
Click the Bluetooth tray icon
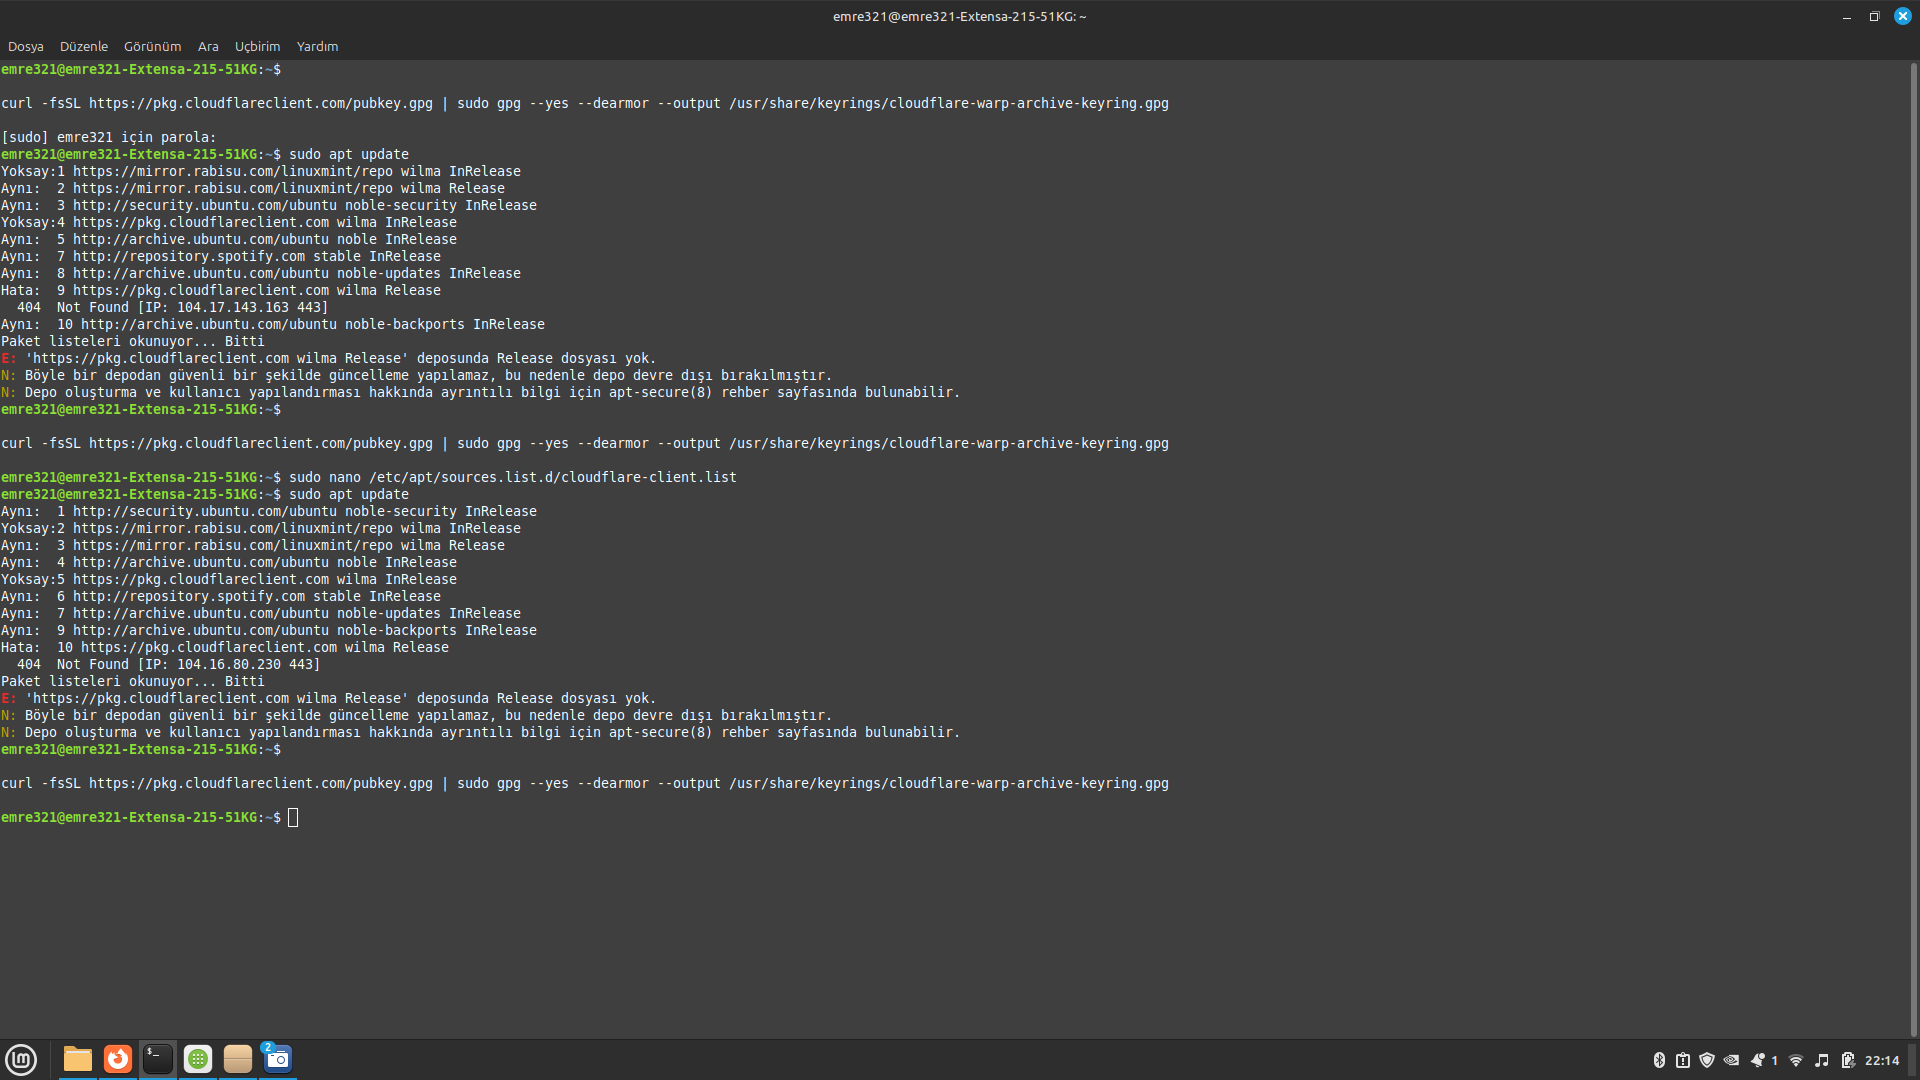coord(1659,1060)
